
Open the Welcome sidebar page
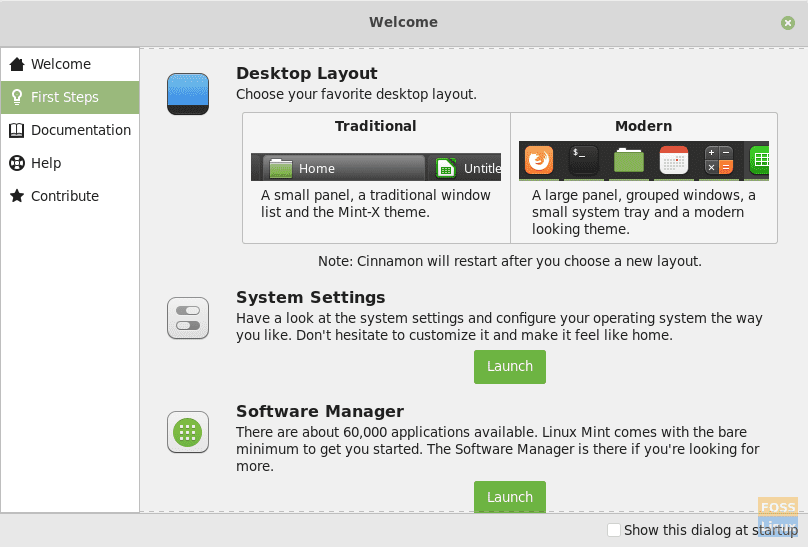70,64
